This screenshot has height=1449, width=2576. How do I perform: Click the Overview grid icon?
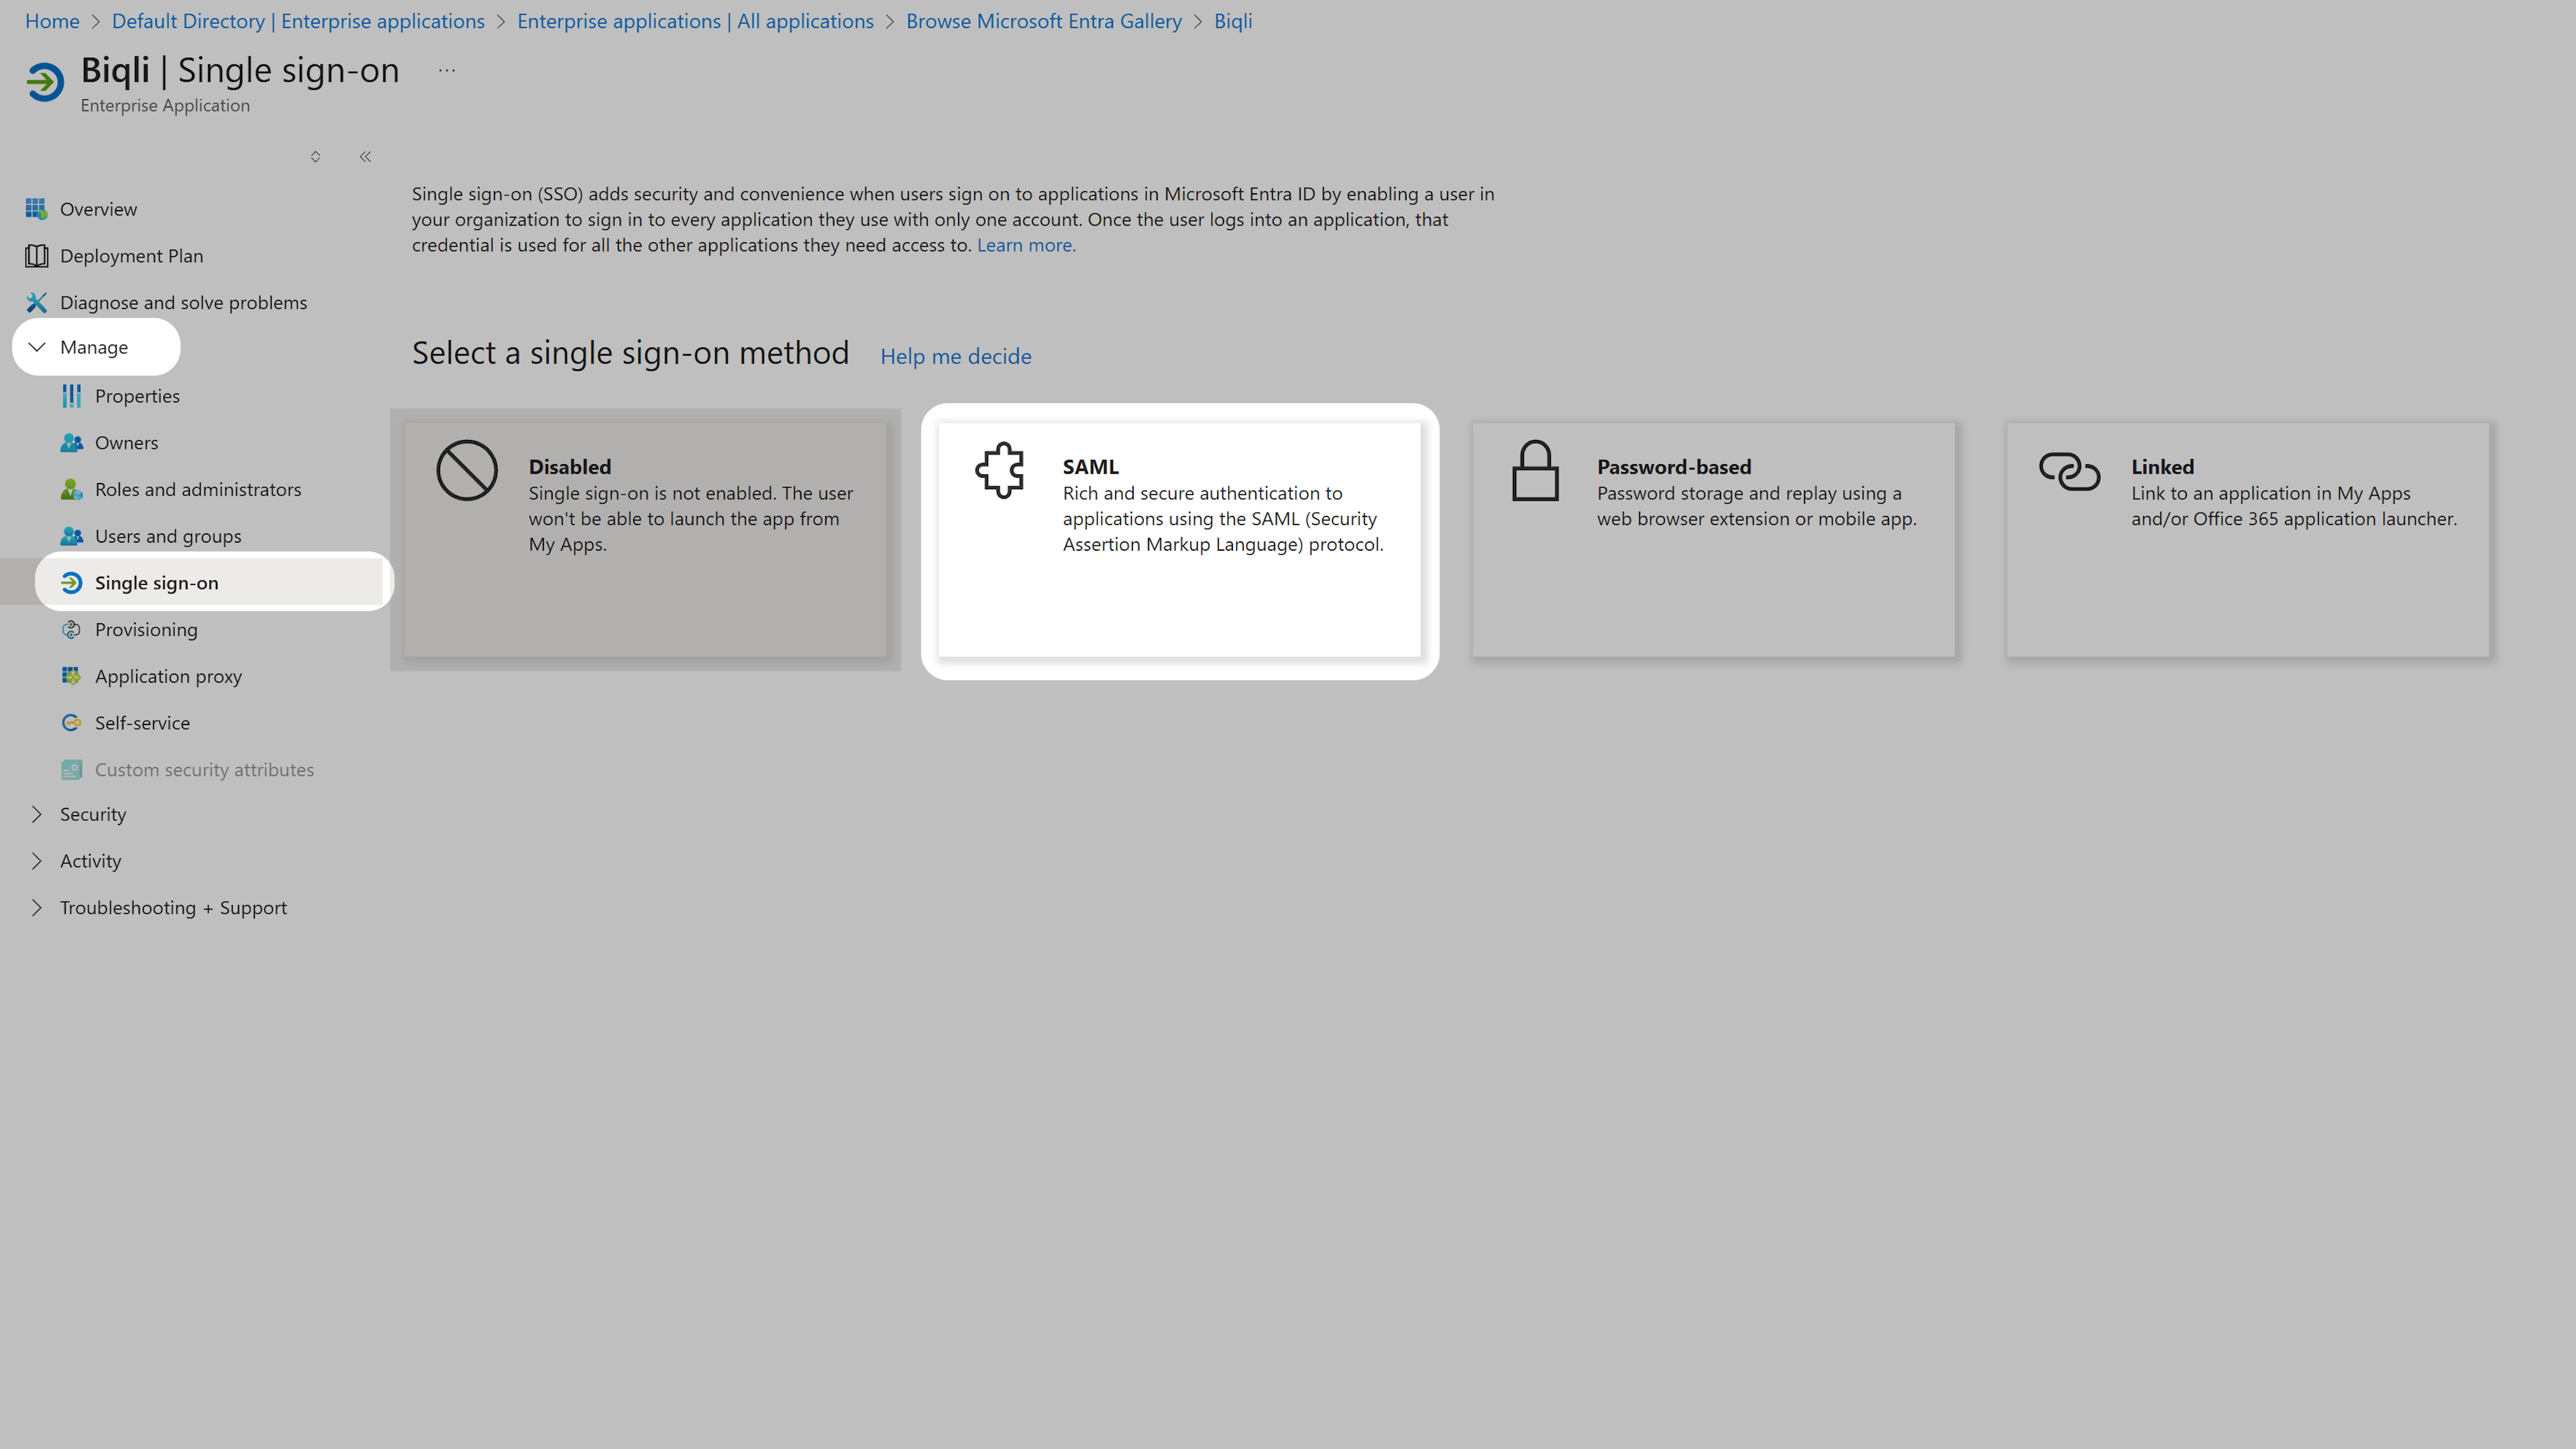click(36, 209)
